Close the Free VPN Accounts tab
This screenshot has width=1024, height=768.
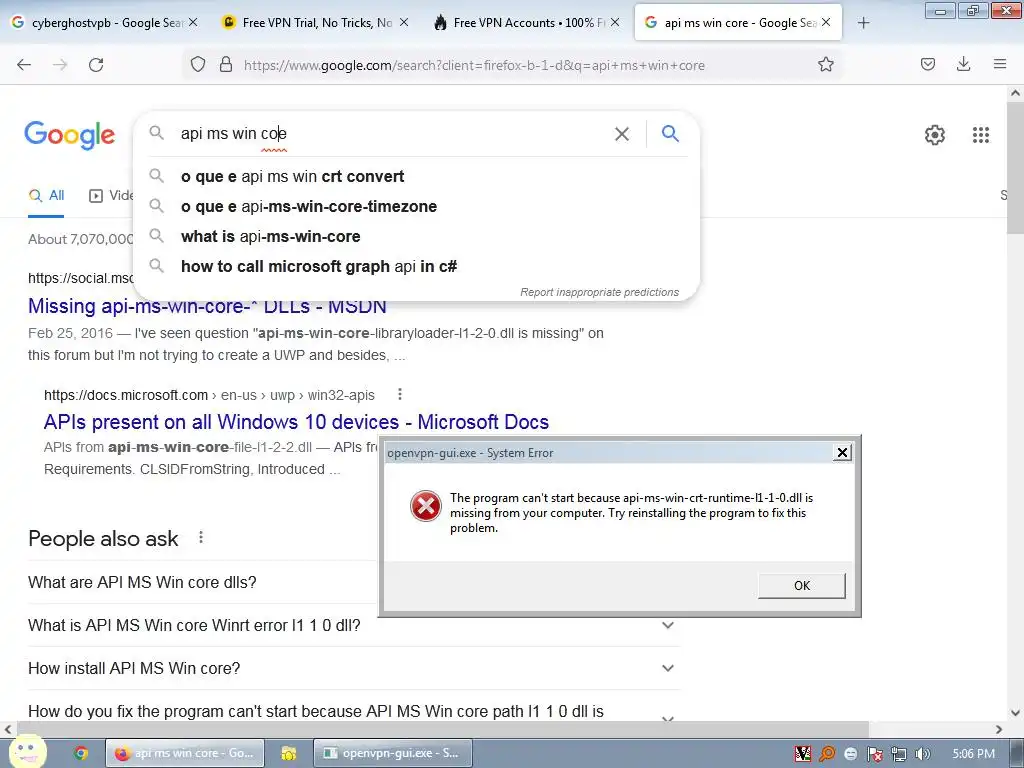click(x=615, y=23)
